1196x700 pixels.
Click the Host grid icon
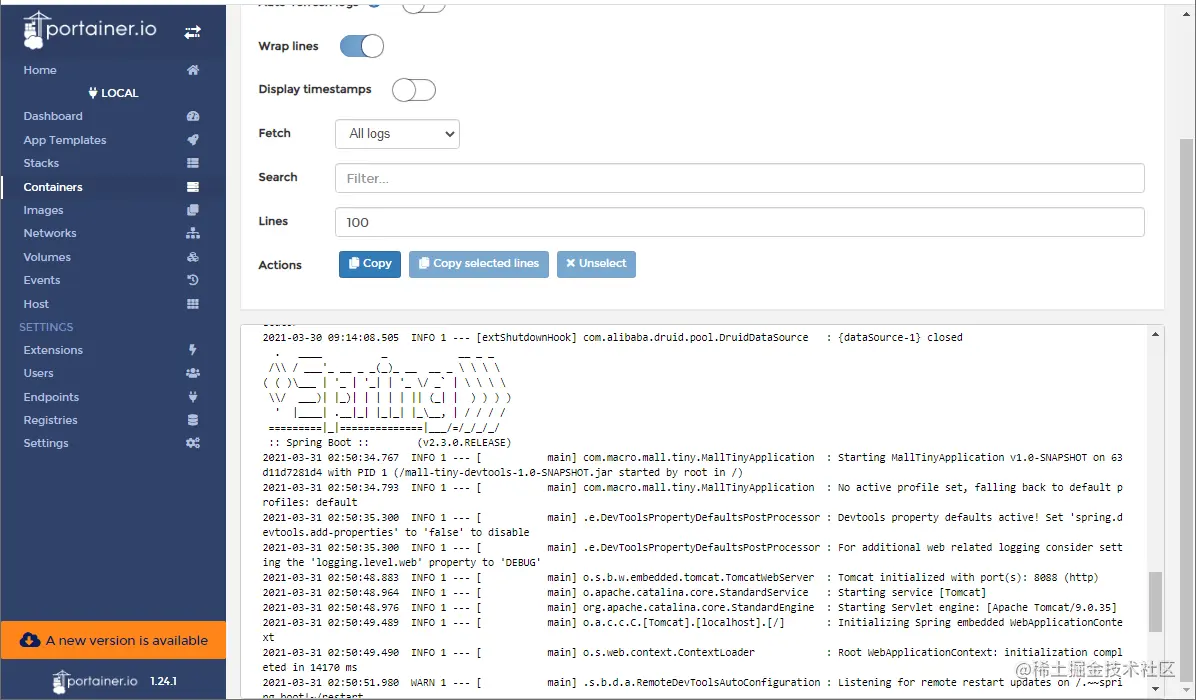193,303
